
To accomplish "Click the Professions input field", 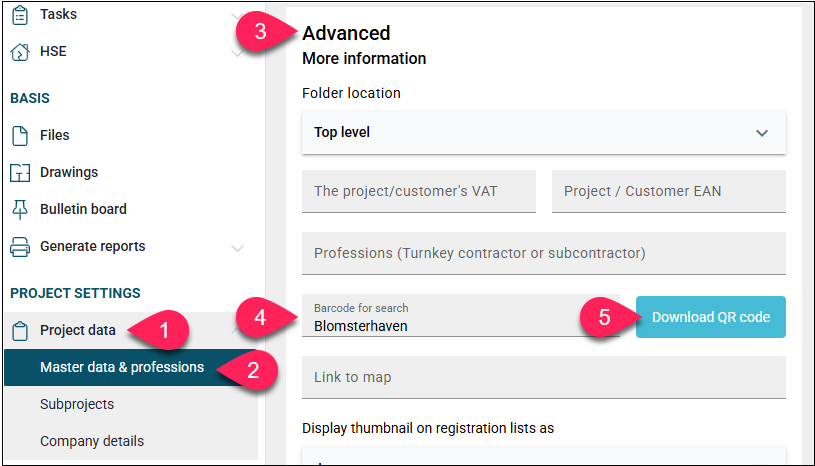I will pos(544,253).
